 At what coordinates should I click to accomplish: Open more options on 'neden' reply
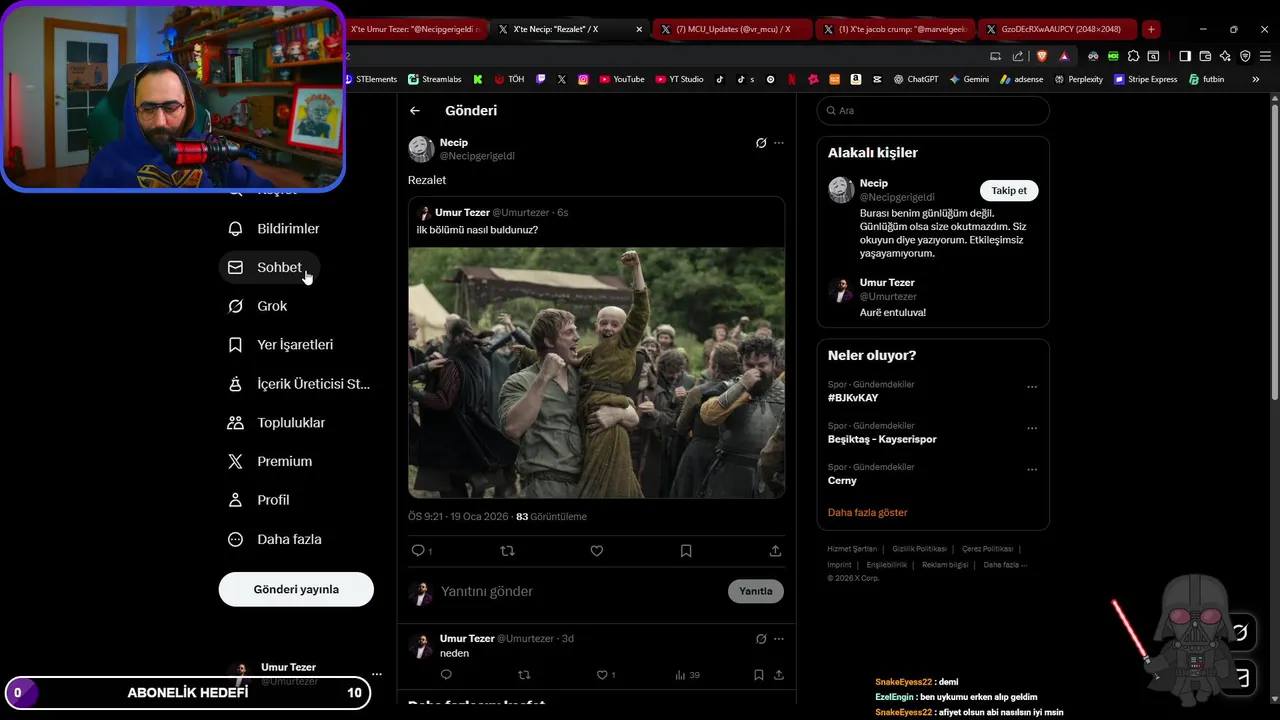[x=779, y=639]
